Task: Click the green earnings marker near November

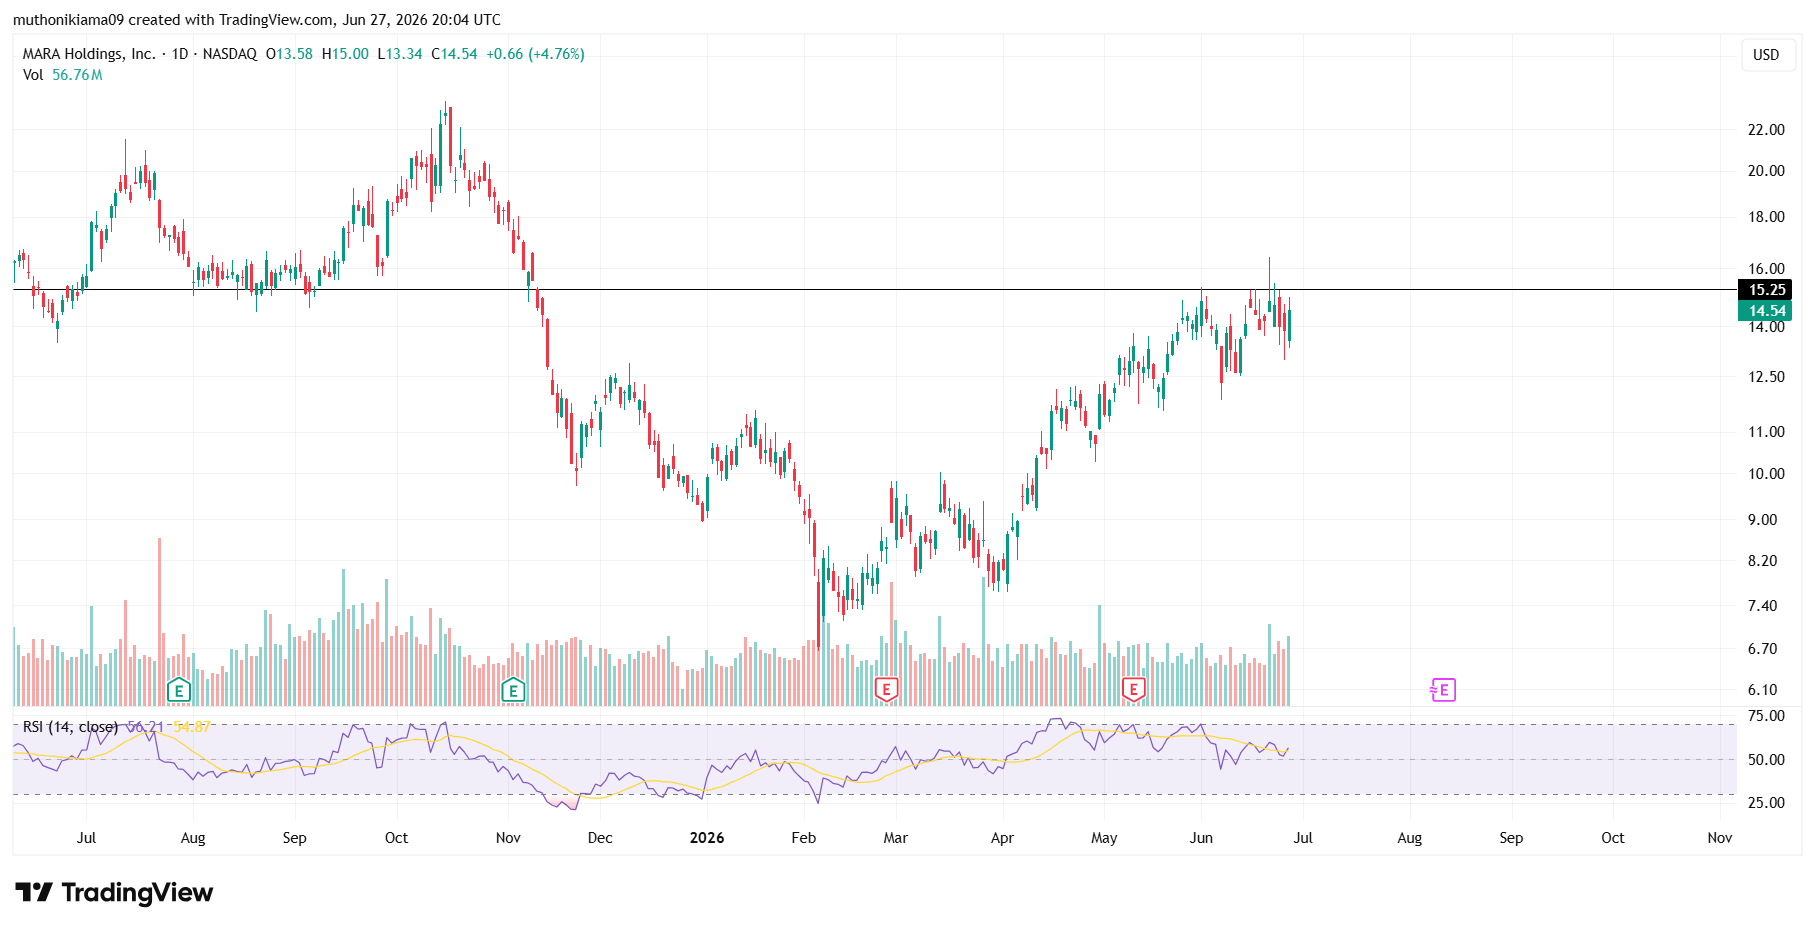Action: click(x=513, y=690)
